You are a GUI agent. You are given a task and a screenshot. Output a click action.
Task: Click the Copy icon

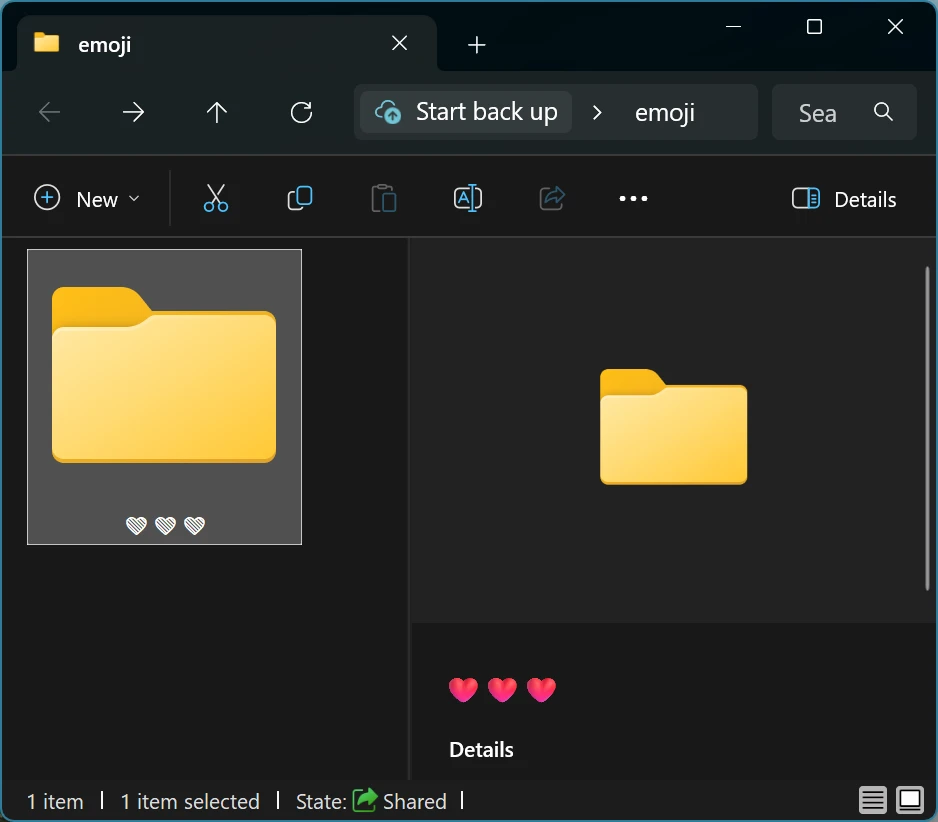click(x=299, y=198)
